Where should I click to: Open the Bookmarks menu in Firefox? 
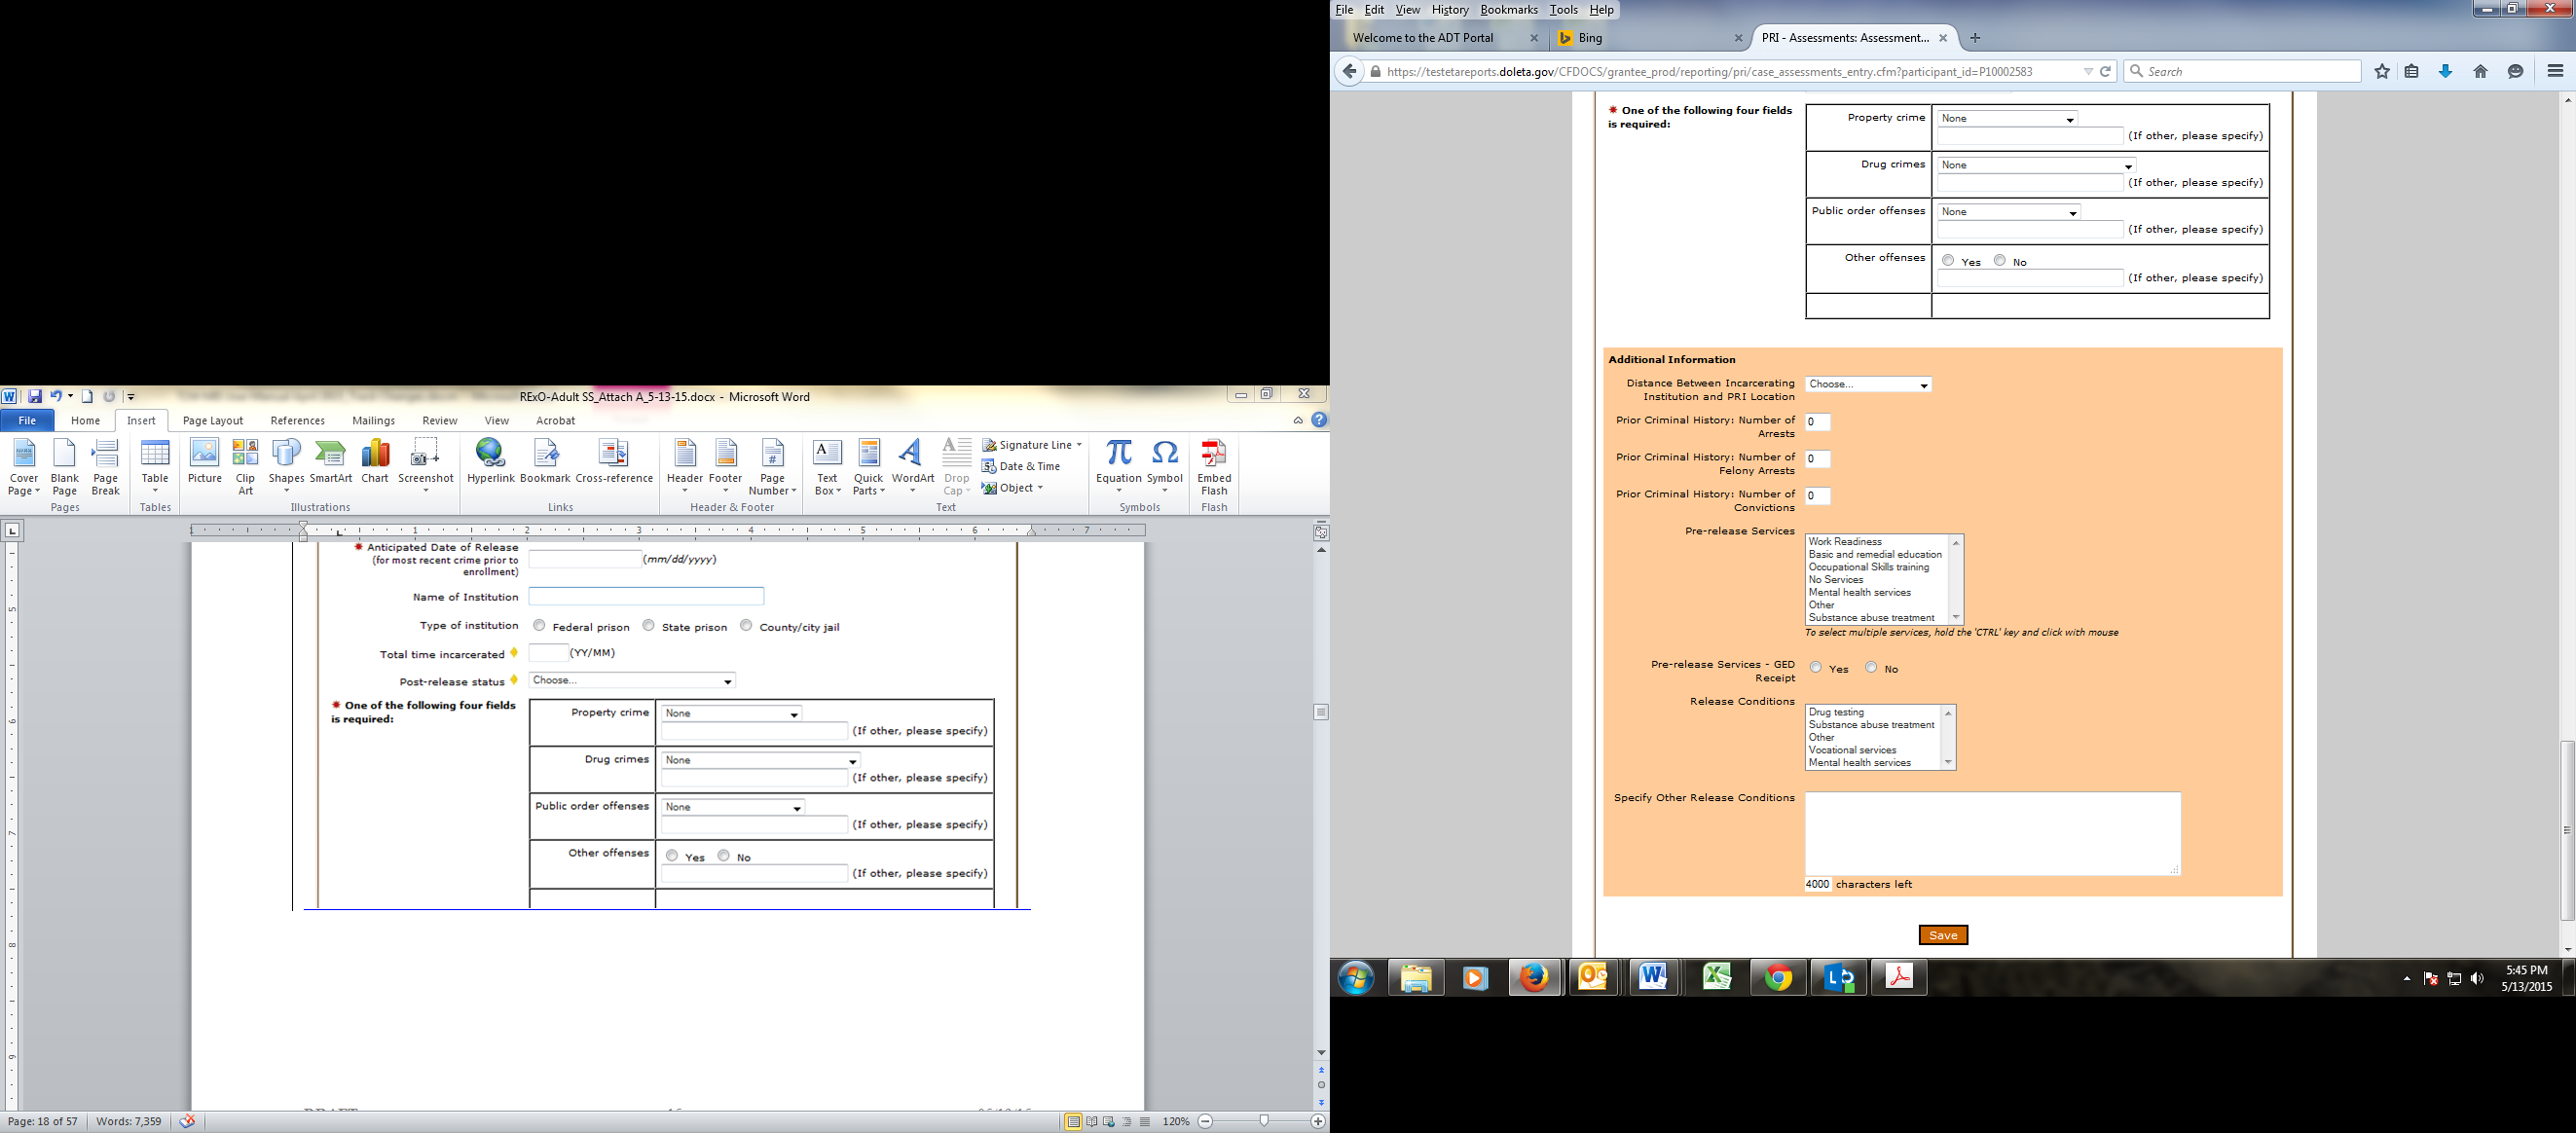(1508, 10)
